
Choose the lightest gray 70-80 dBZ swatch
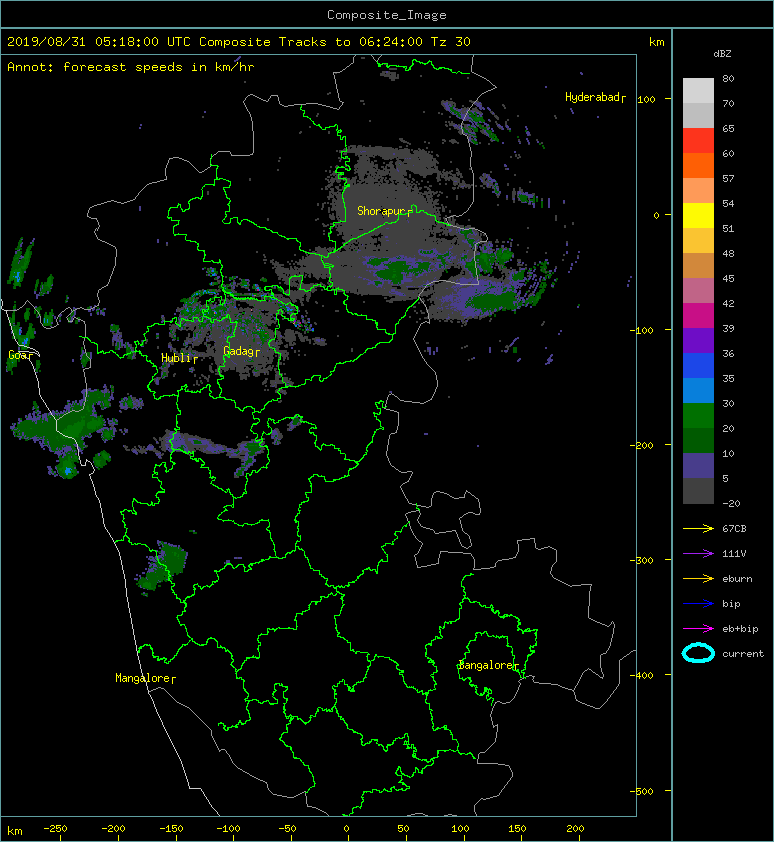(x=698, y=90)
